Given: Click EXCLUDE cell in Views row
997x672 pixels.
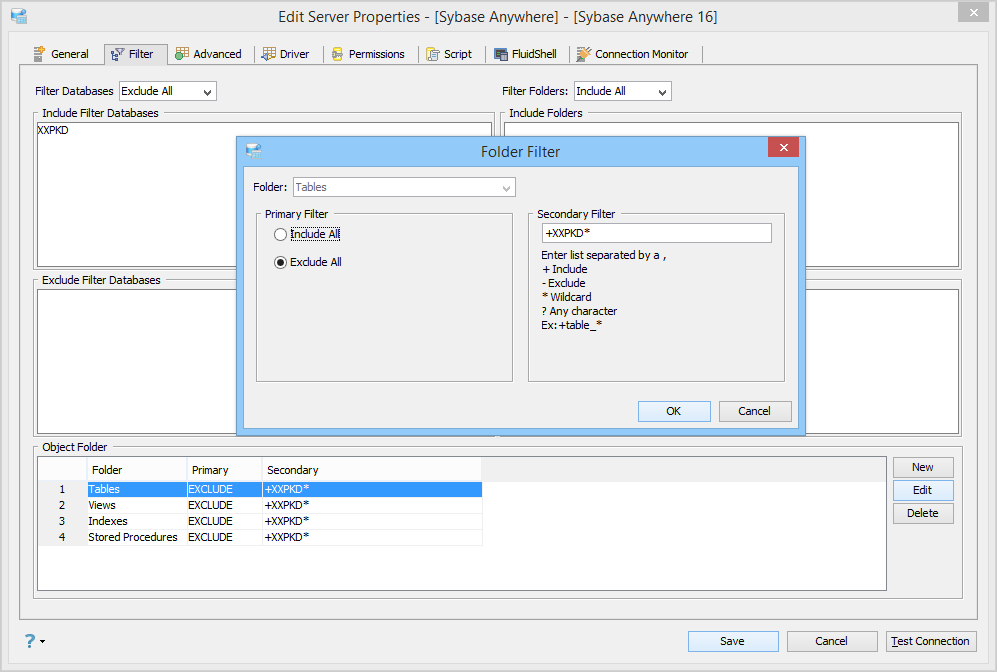Looking at the screenshot, I should (224, 505).
